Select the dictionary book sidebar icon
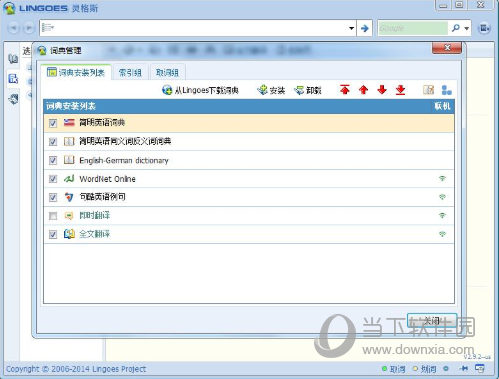 [x=13, y=59]
